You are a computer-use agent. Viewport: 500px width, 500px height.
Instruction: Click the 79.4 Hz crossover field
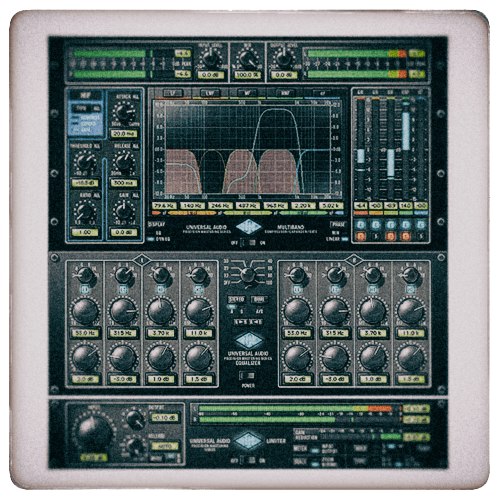point(164,206)
